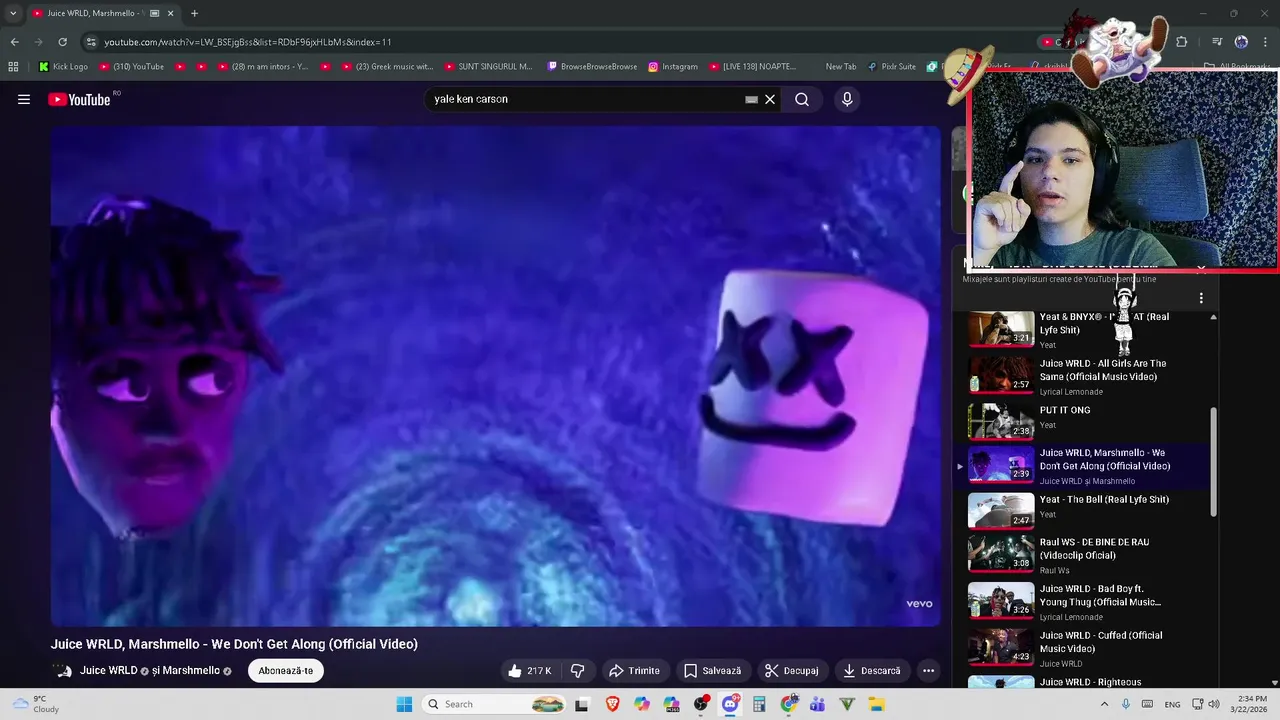The image size is (1280, 720).
Task: Open Discord from the taskbar
Action: pyautogui.click(x=730, y=704)
